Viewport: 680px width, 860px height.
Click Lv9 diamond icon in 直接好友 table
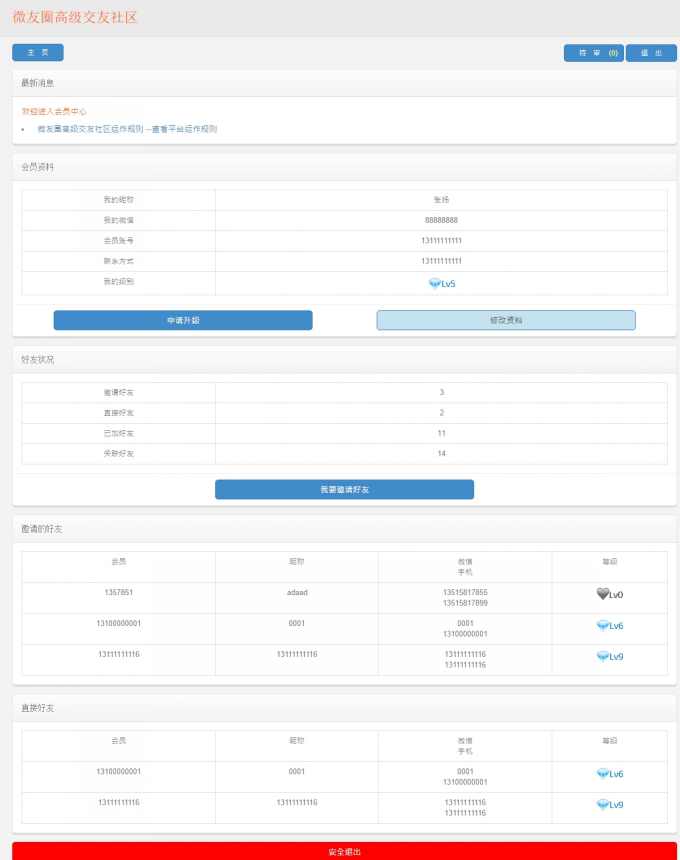pyautogui.click(x=602, y=805)
